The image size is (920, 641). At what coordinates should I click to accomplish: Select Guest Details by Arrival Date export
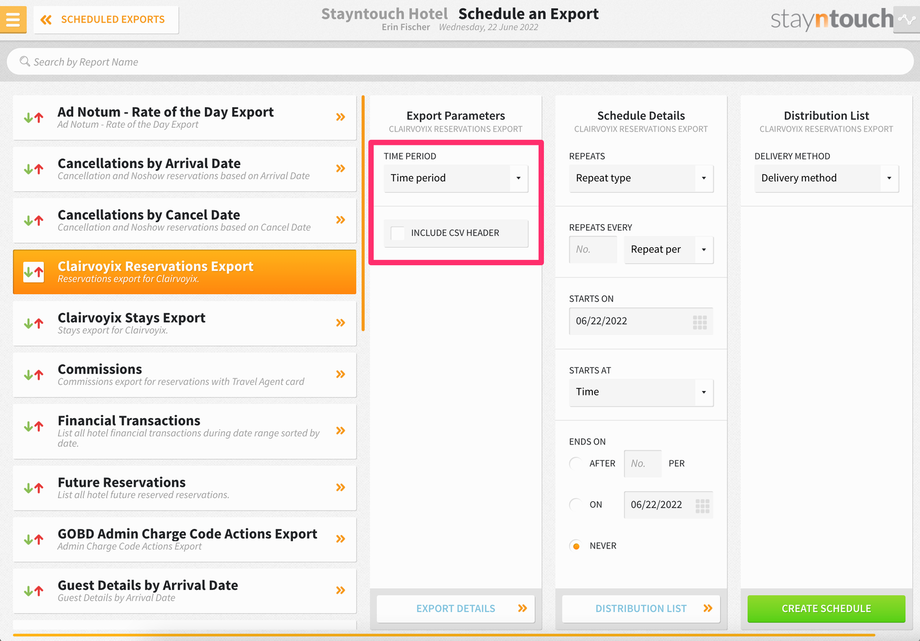(x=184, y=591)
